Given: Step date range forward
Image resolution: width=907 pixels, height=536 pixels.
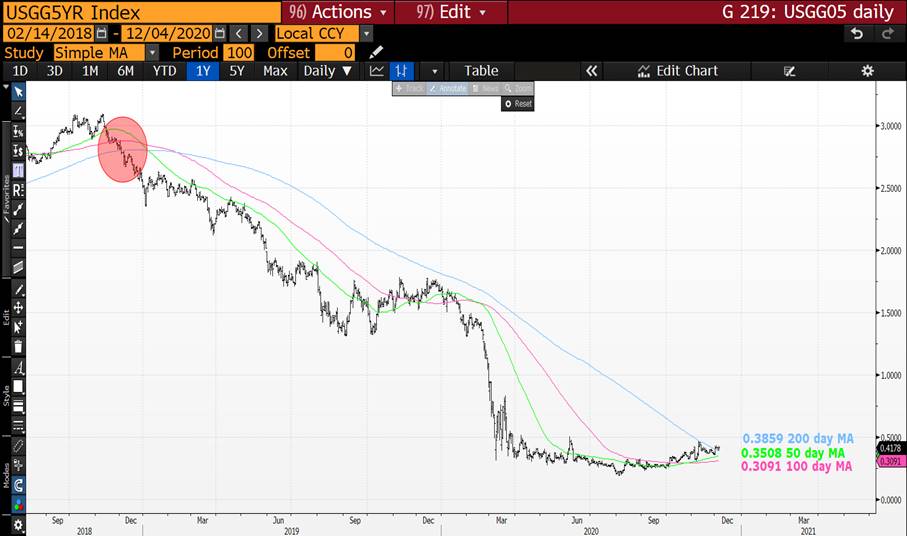Looking at the screenshot, I should tap(260, 34).
